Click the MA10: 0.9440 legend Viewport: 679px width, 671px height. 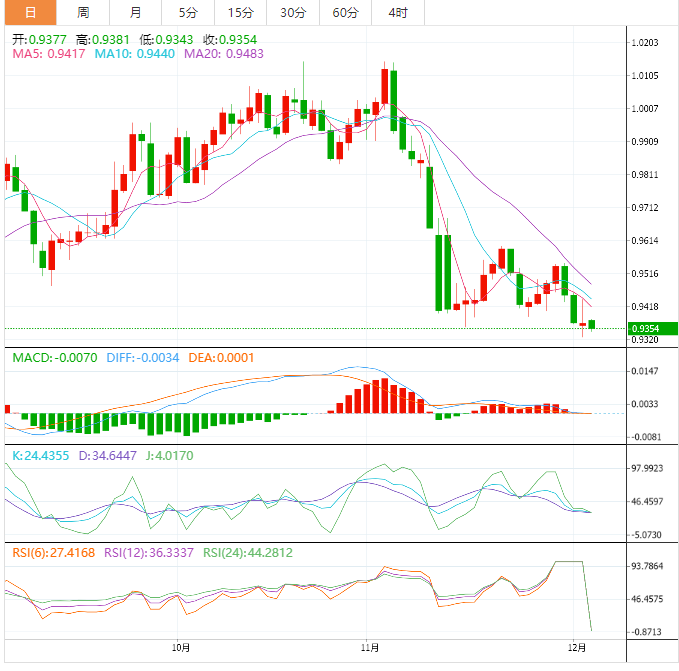click(135, 54)
